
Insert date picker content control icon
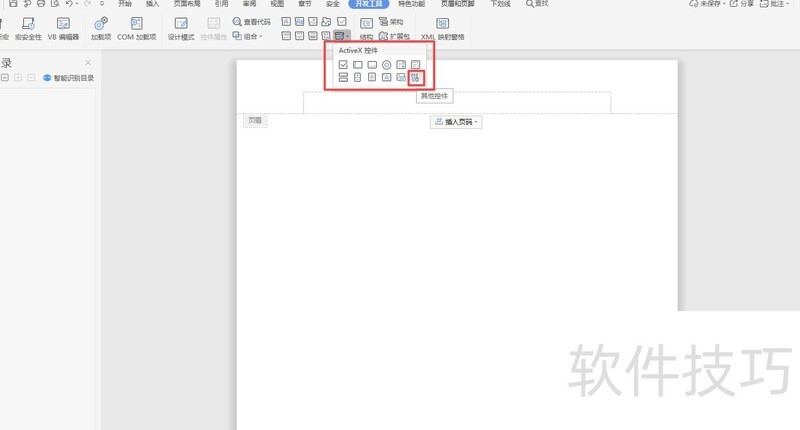(x=313, y=36)
